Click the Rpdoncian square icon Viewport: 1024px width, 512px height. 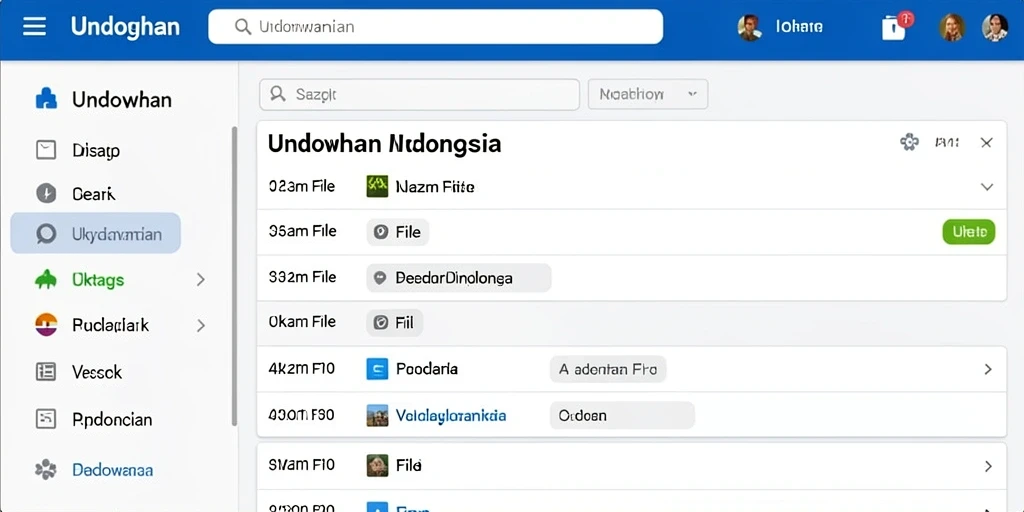click(x=46, y=419)
